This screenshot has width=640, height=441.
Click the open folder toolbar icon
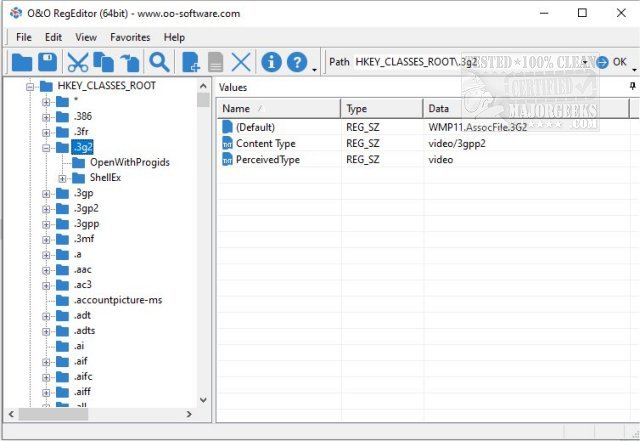pyautogui.click(x=22, y=62)
